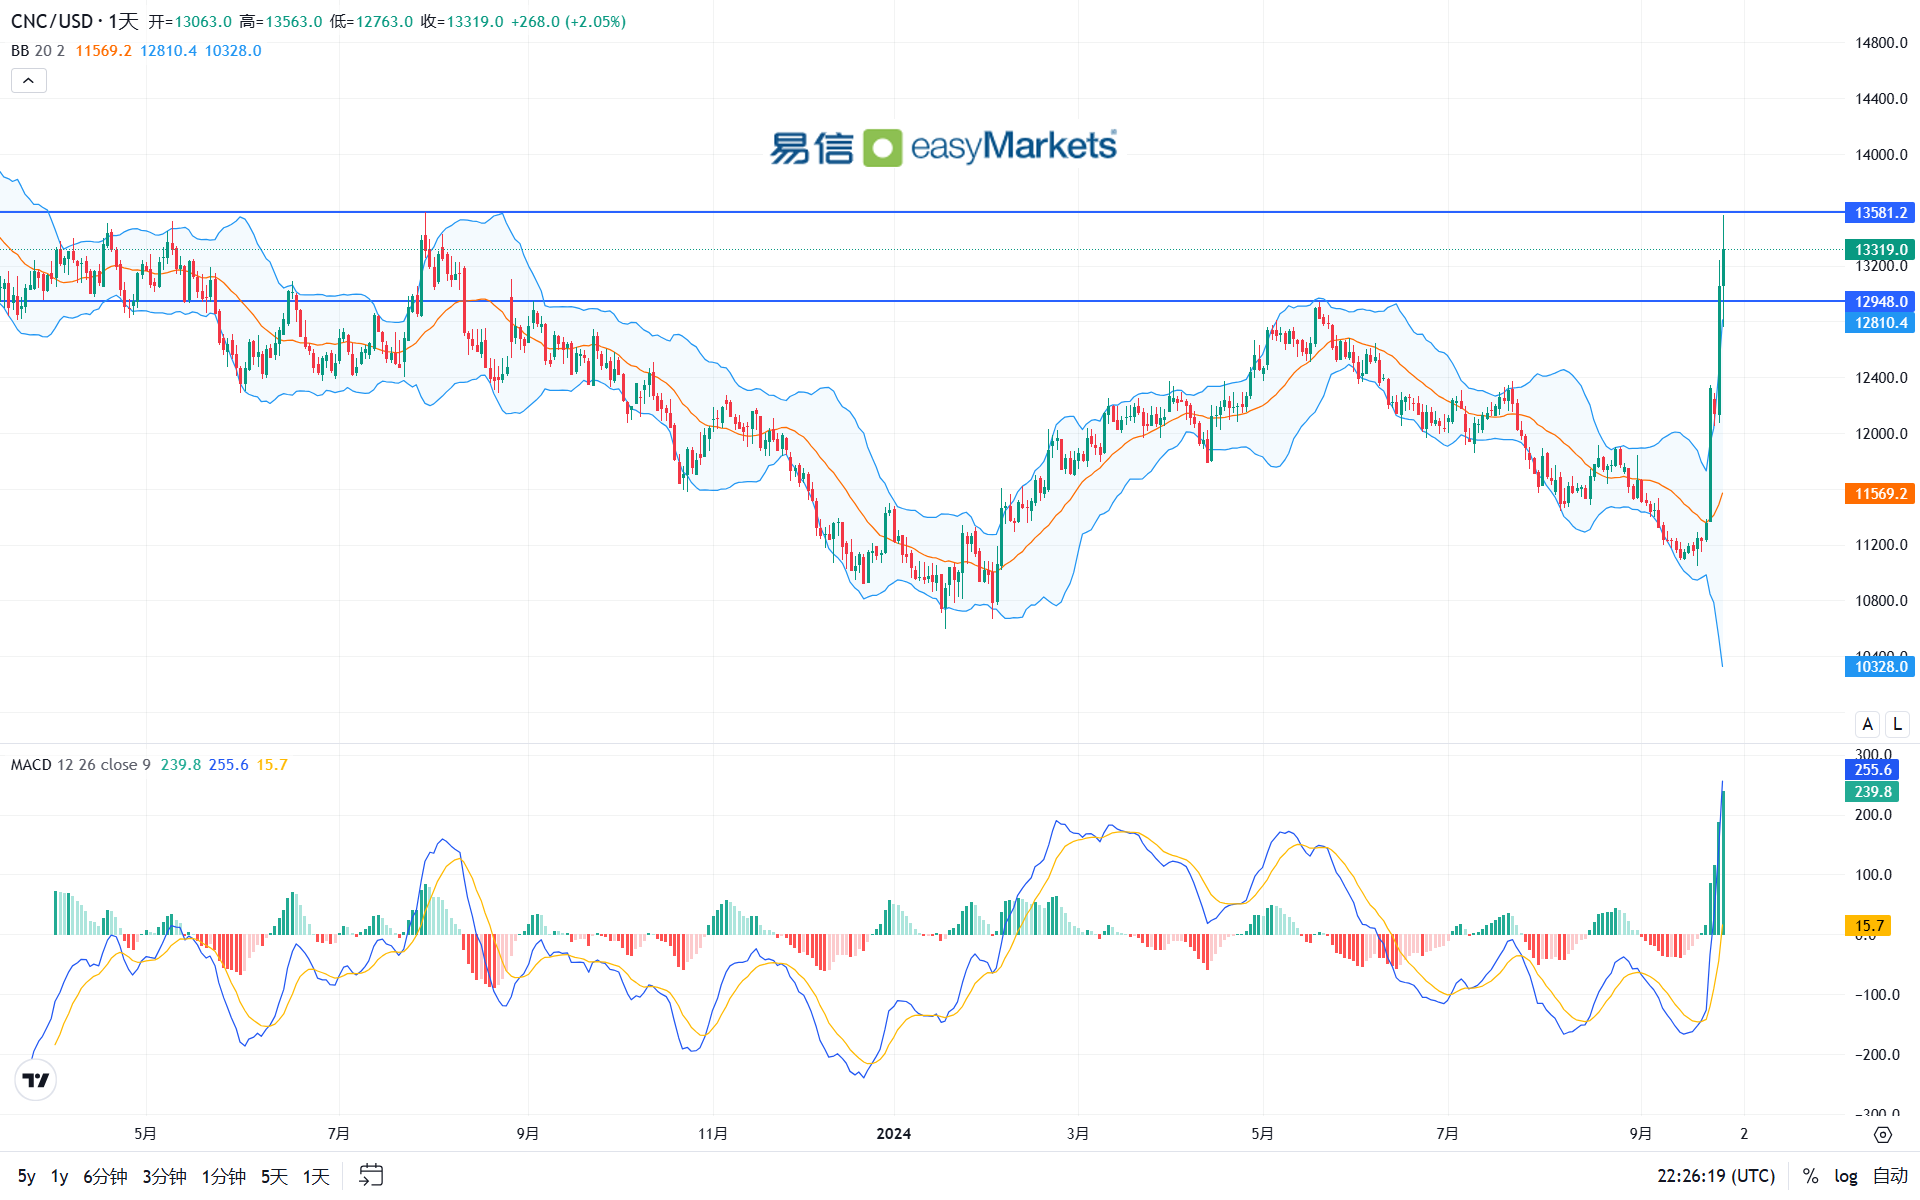Click the orange BB basis label 11569.2
The image size is (1920, 1200).
point(1880,494)
